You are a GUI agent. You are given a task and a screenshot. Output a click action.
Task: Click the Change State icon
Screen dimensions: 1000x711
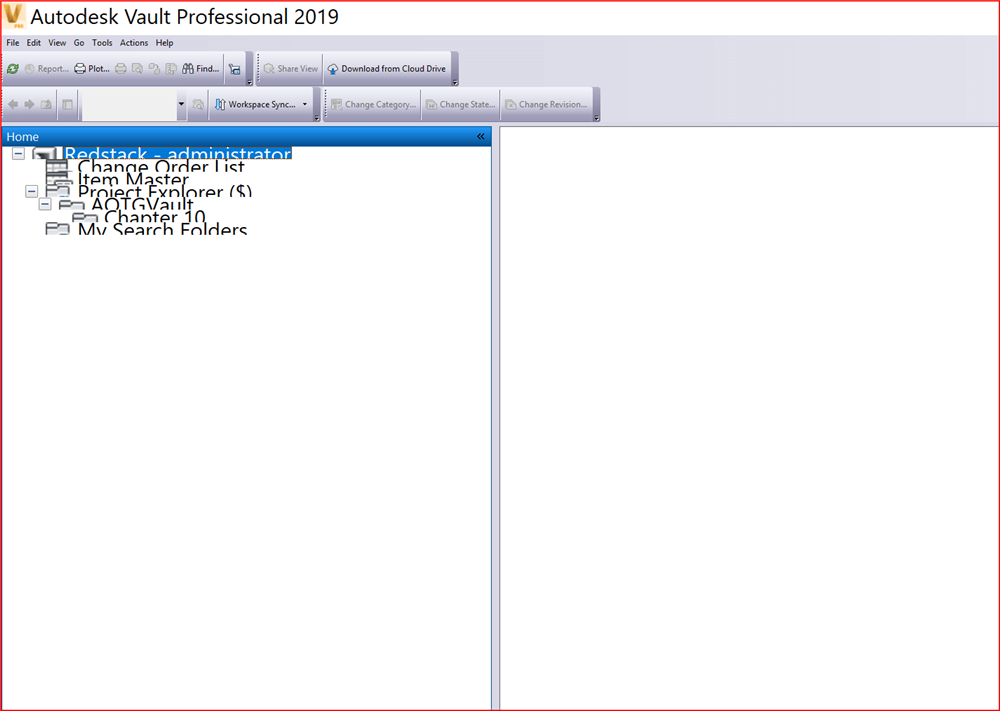point(432,104)
